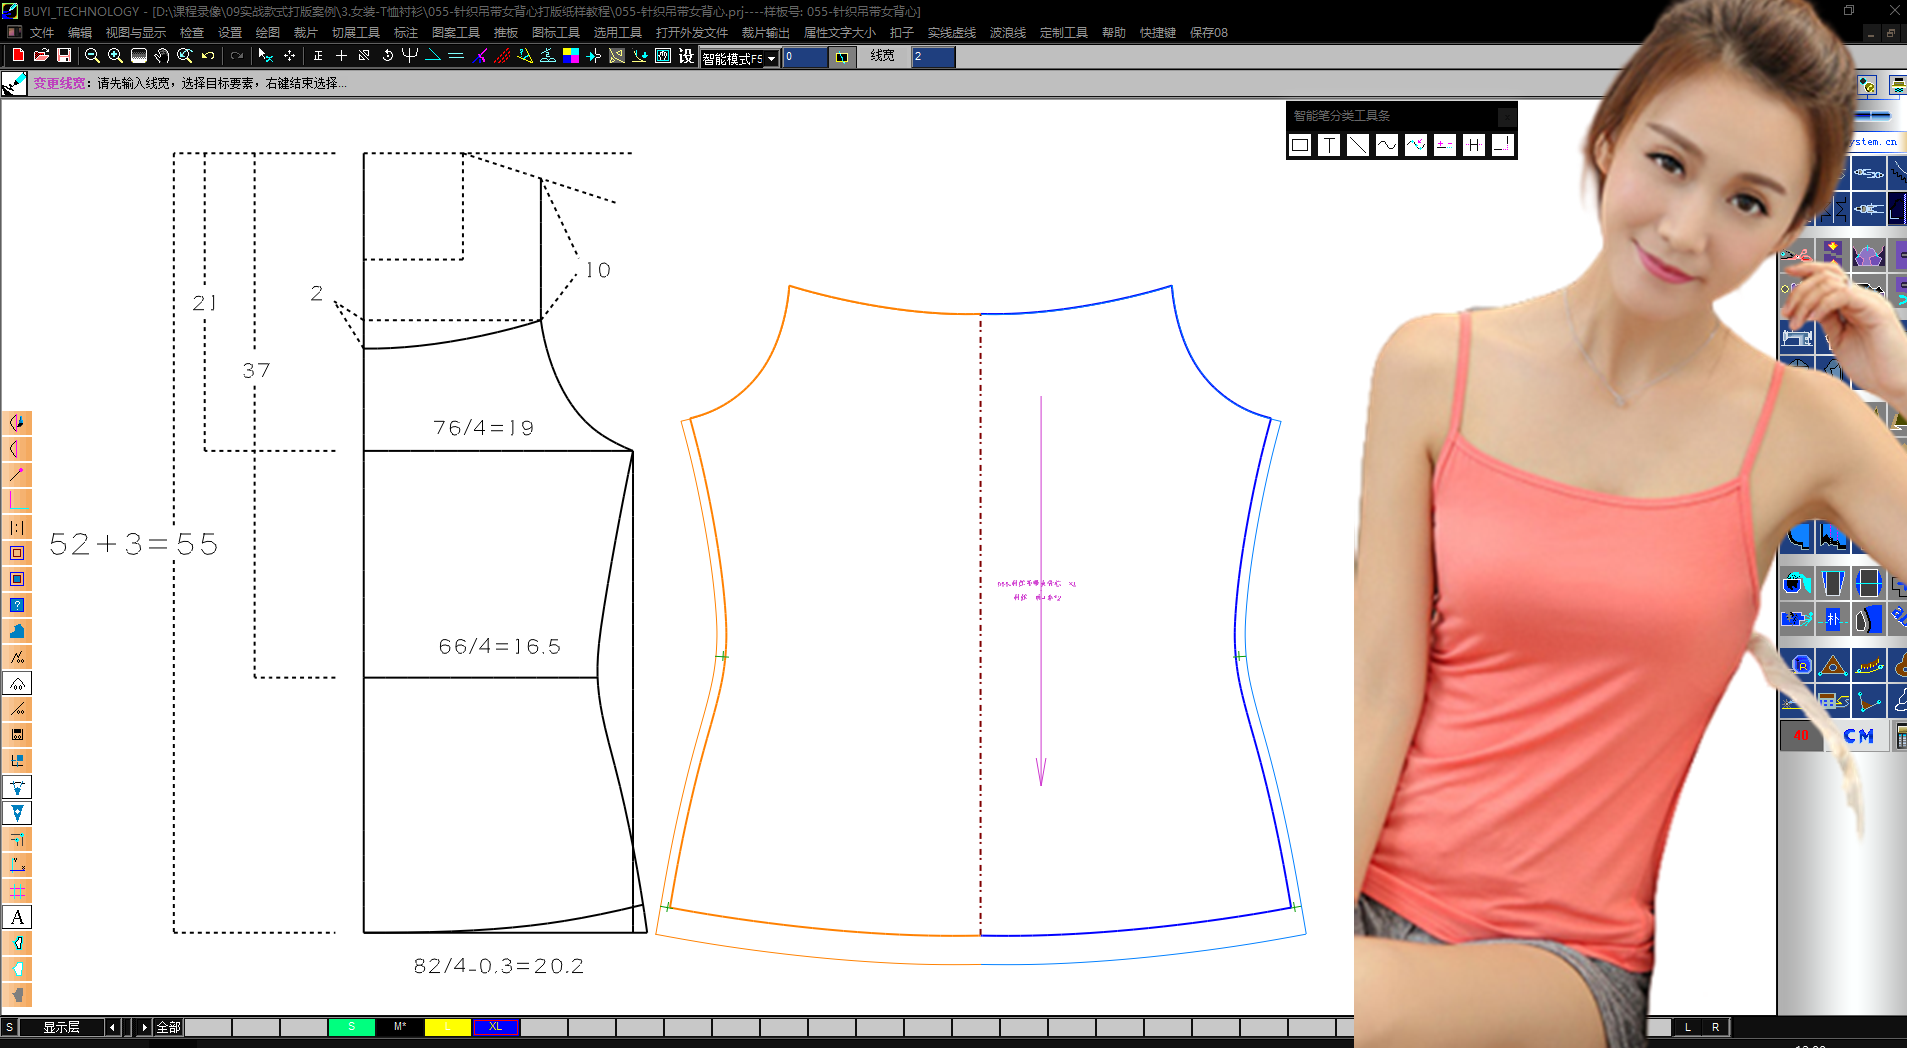Click the sewing machine icon in right panel
The image size is (1907, 1048).
click(1797, 337)
